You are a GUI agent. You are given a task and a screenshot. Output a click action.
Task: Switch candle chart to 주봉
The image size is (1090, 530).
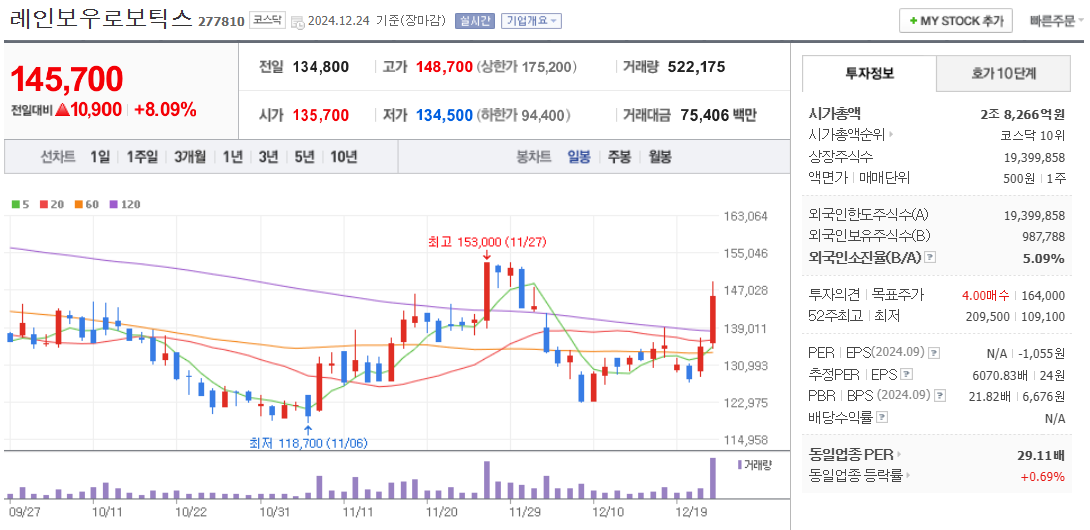(x=619, y=156)
